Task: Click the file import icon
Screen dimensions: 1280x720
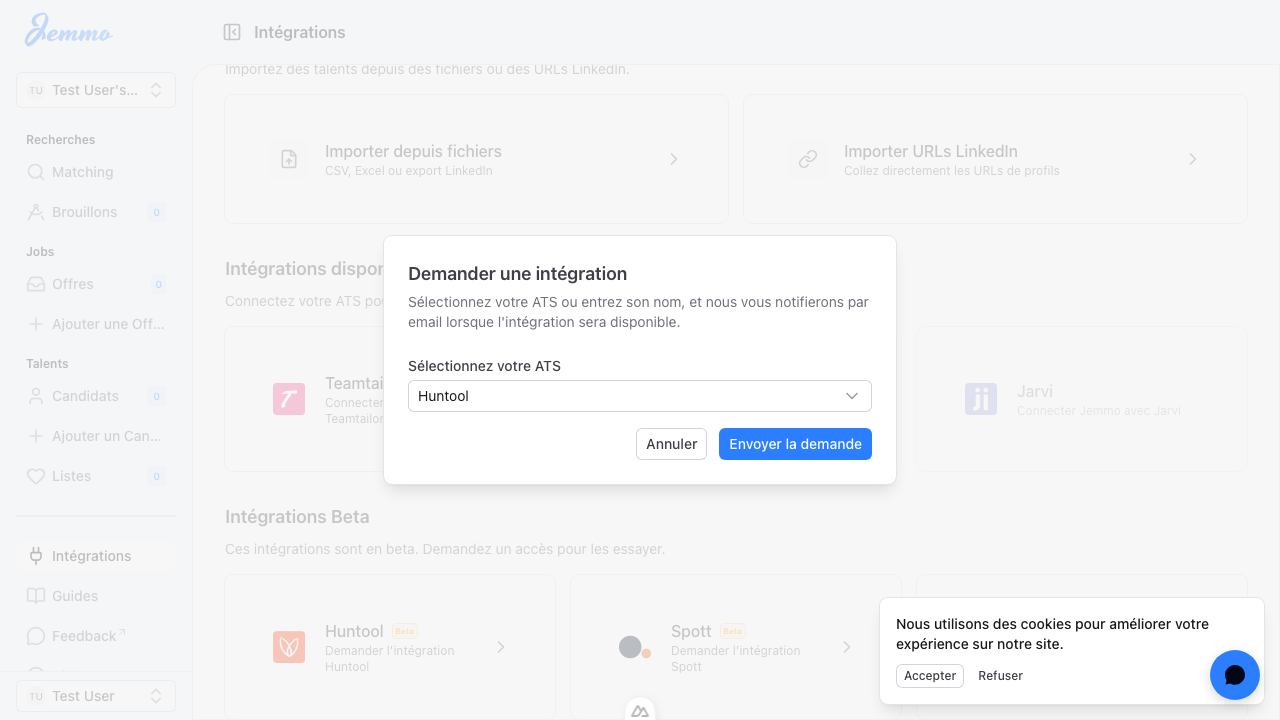Action: click(289, 159)
